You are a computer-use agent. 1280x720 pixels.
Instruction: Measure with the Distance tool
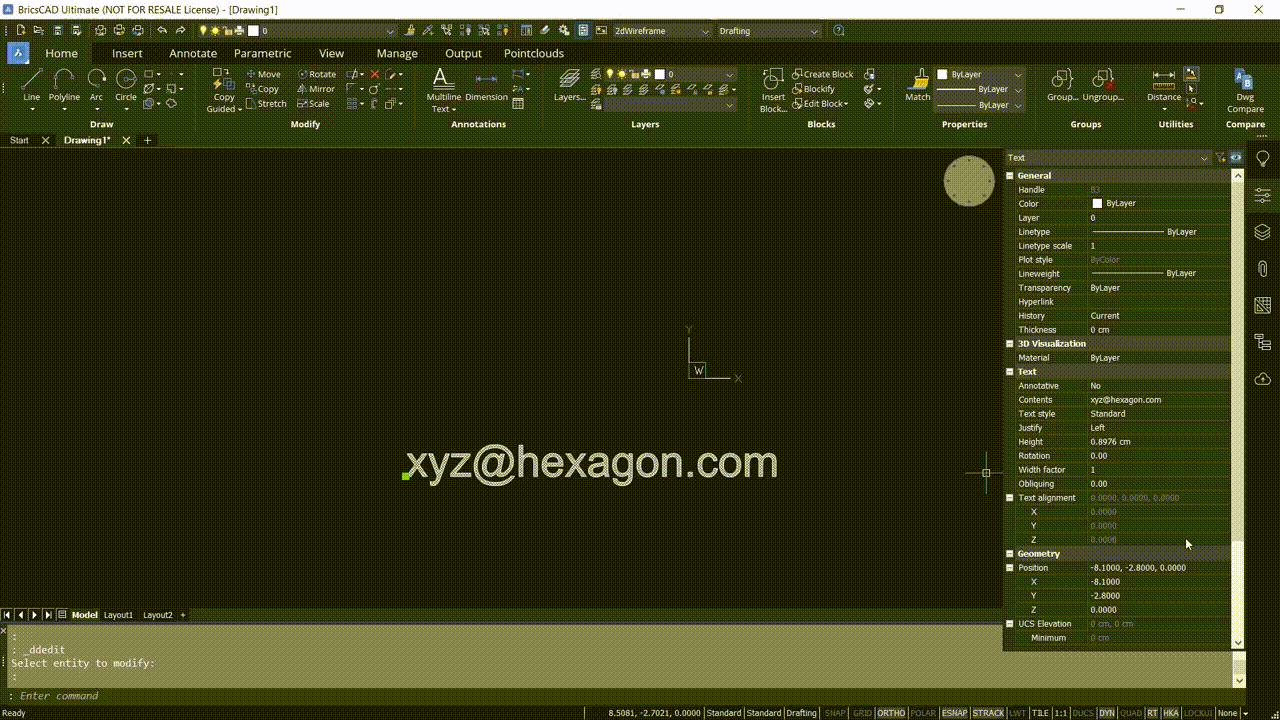tap(1164, 85)
